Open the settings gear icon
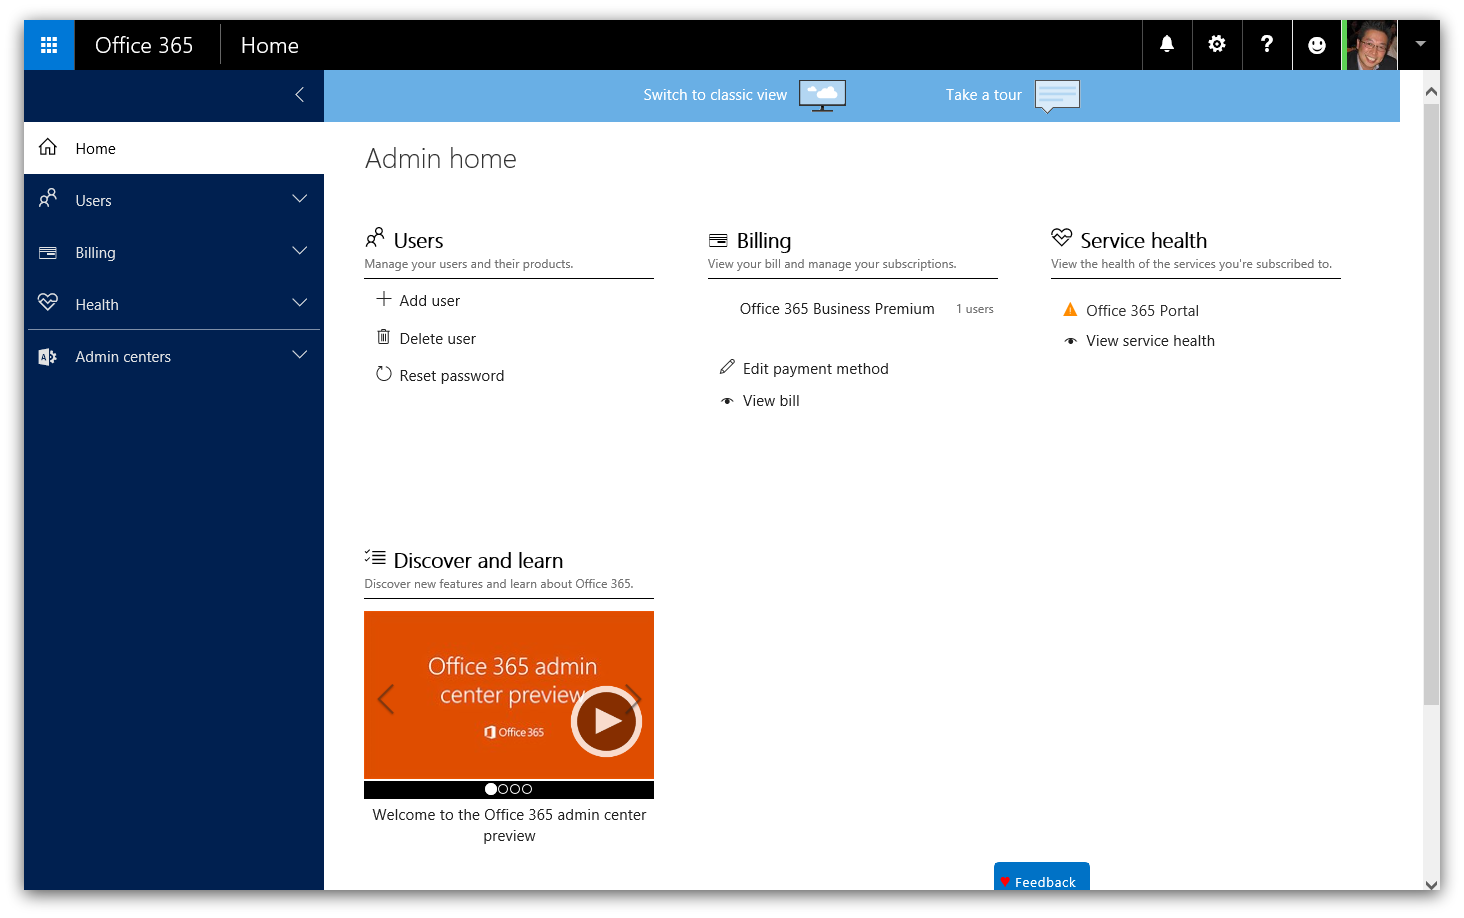Viewport: 1464px width, 918px height. [x=1217, y=45]
